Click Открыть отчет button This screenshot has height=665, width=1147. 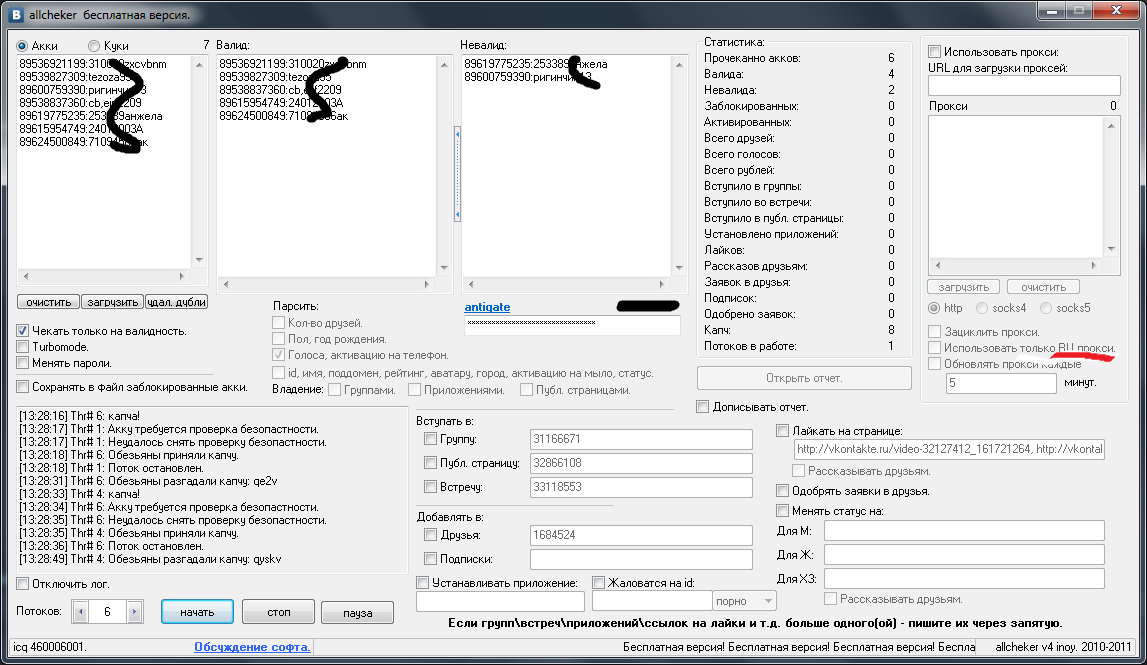click(804, 378)
